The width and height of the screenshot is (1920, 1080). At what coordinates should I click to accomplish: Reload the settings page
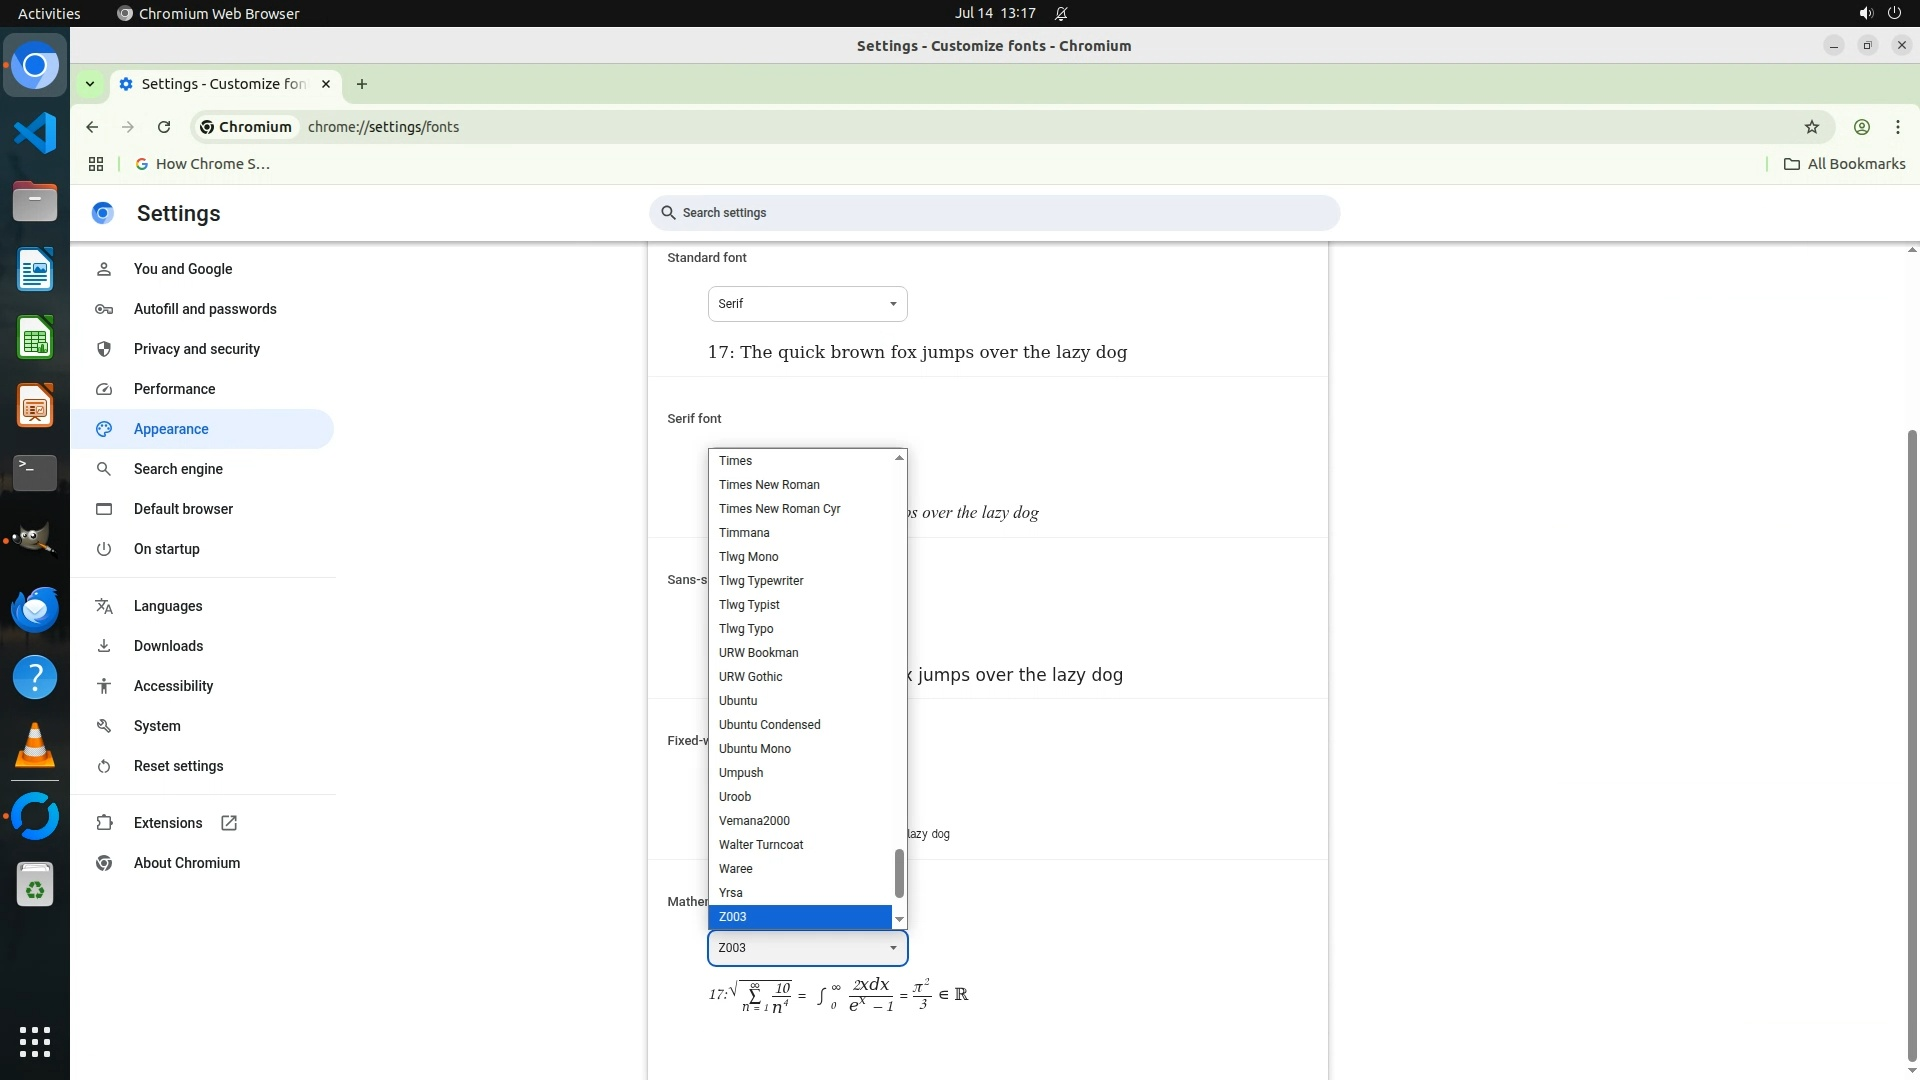(x=164, y=127)
